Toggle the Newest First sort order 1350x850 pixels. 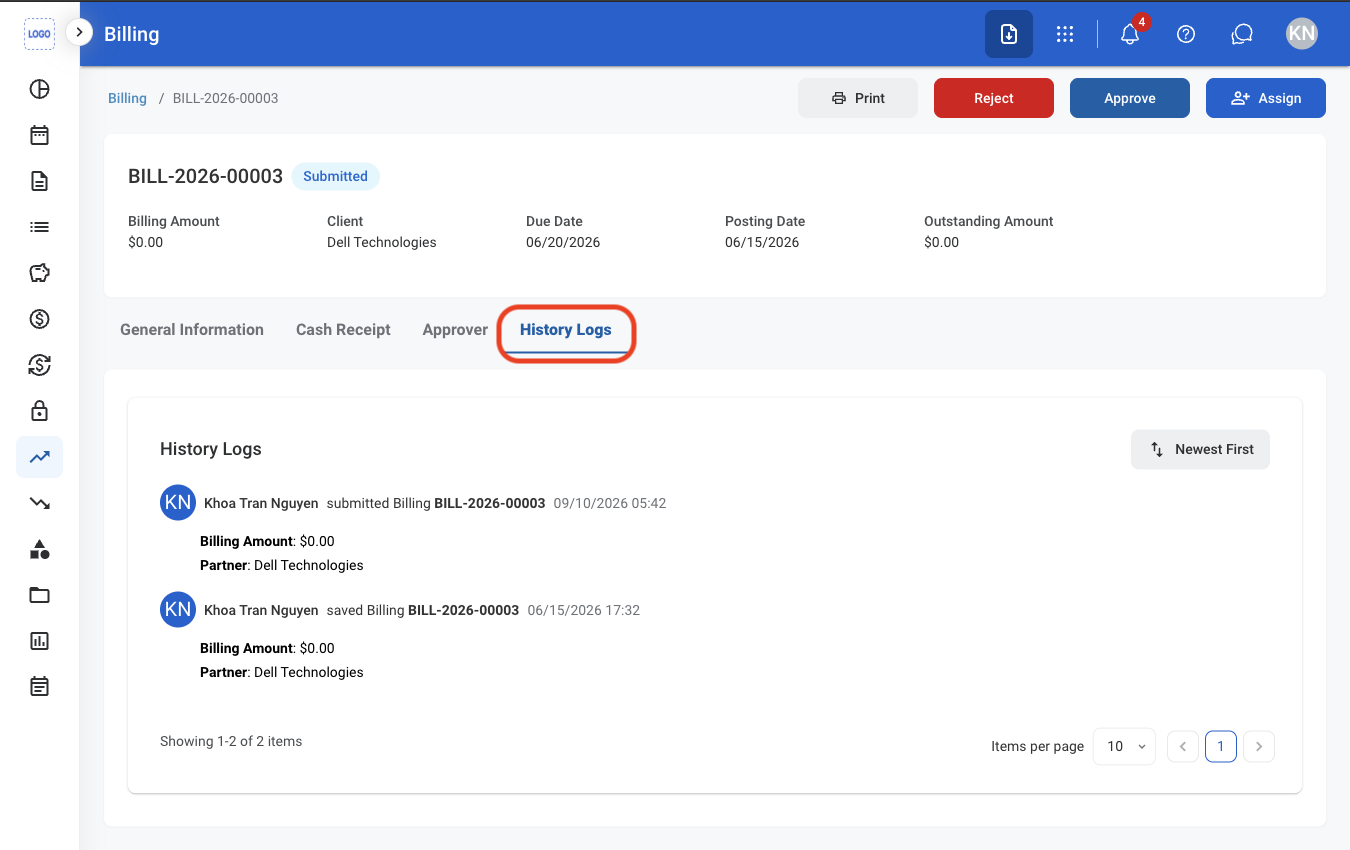(x=1200, y=449)
